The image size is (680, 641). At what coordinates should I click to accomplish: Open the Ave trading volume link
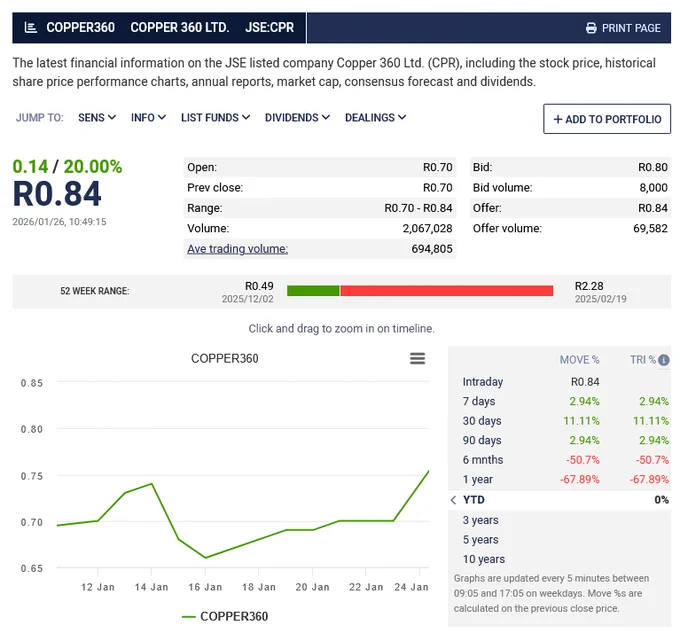click(237, 249)
